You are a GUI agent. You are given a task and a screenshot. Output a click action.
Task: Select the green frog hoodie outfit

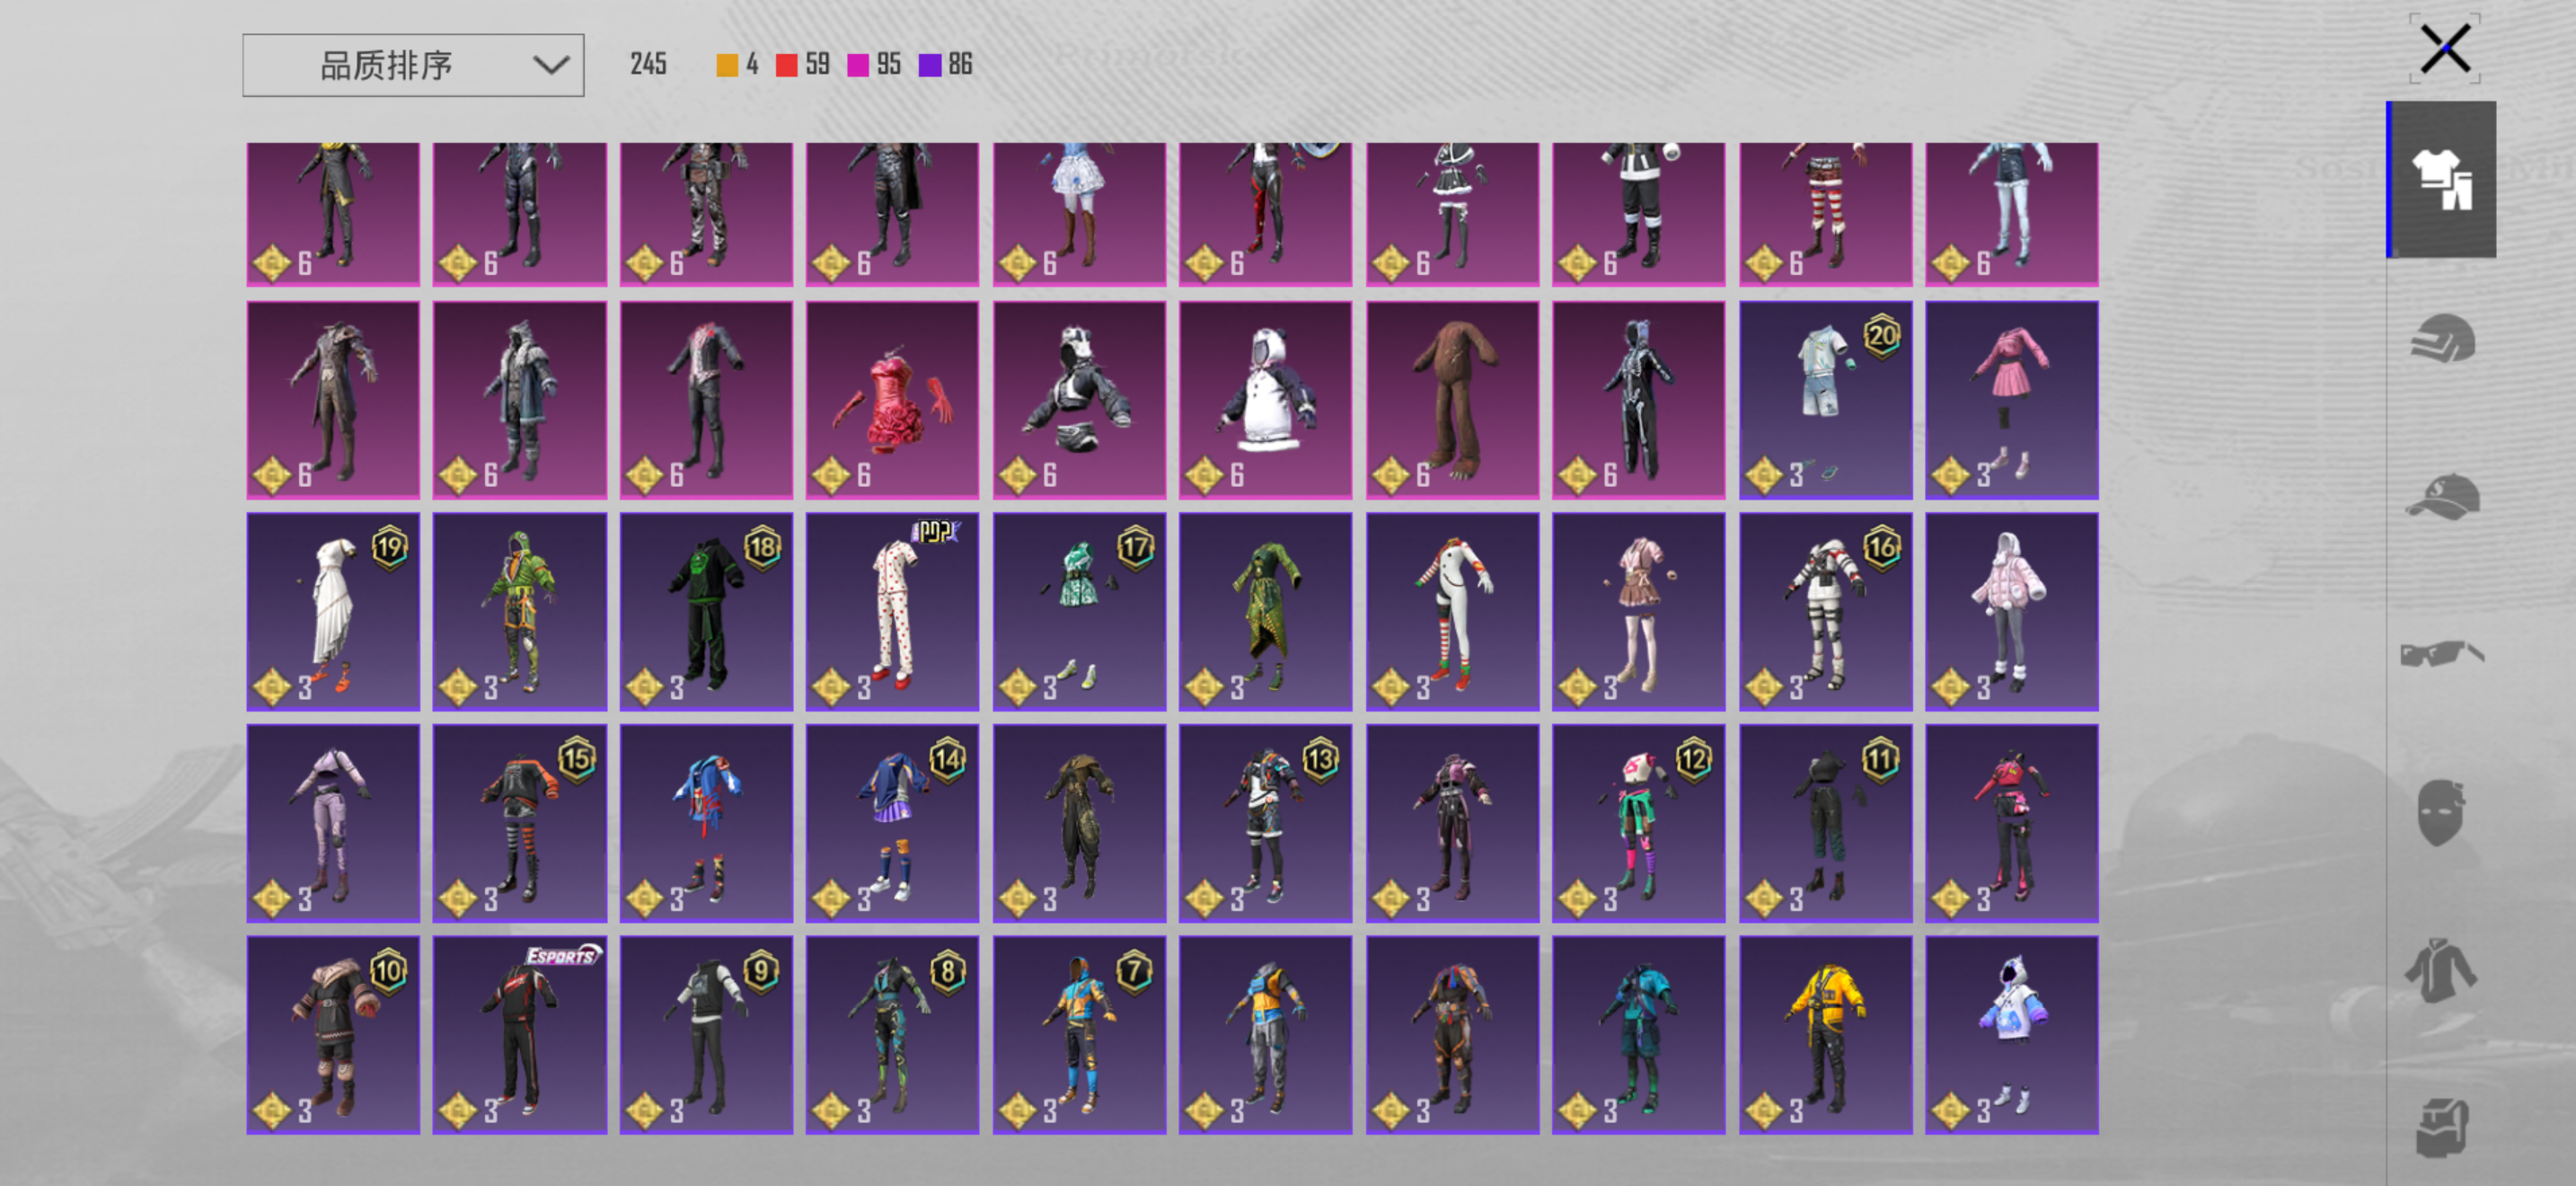[x=519, y=612]
